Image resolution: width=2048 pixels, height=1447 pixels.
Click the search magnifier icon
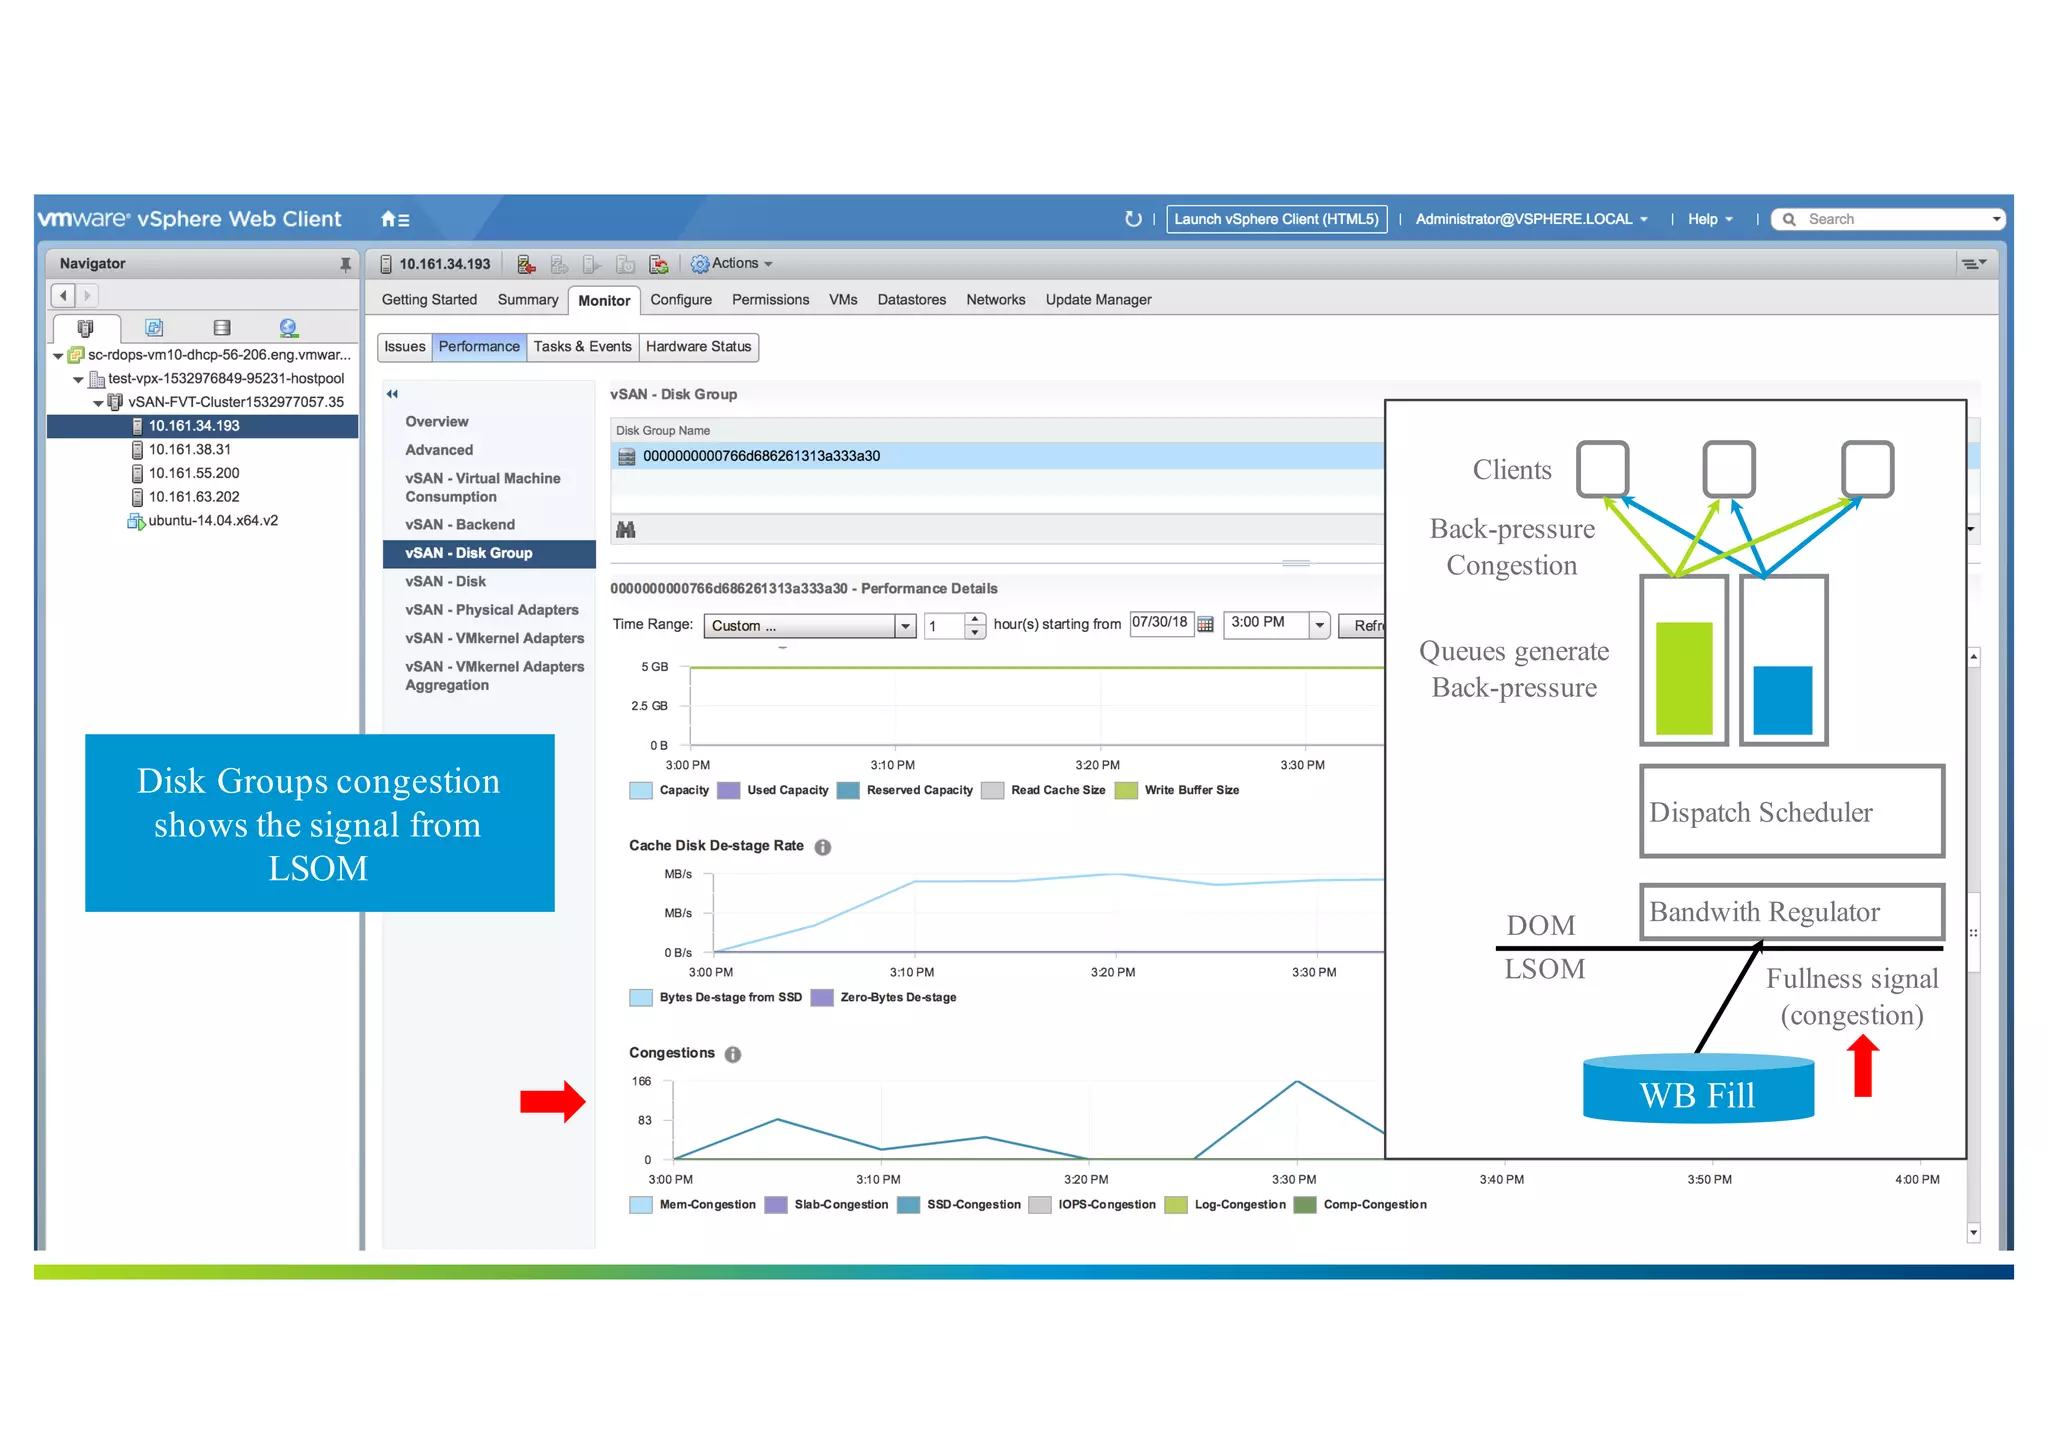(x=1789, y=219)
